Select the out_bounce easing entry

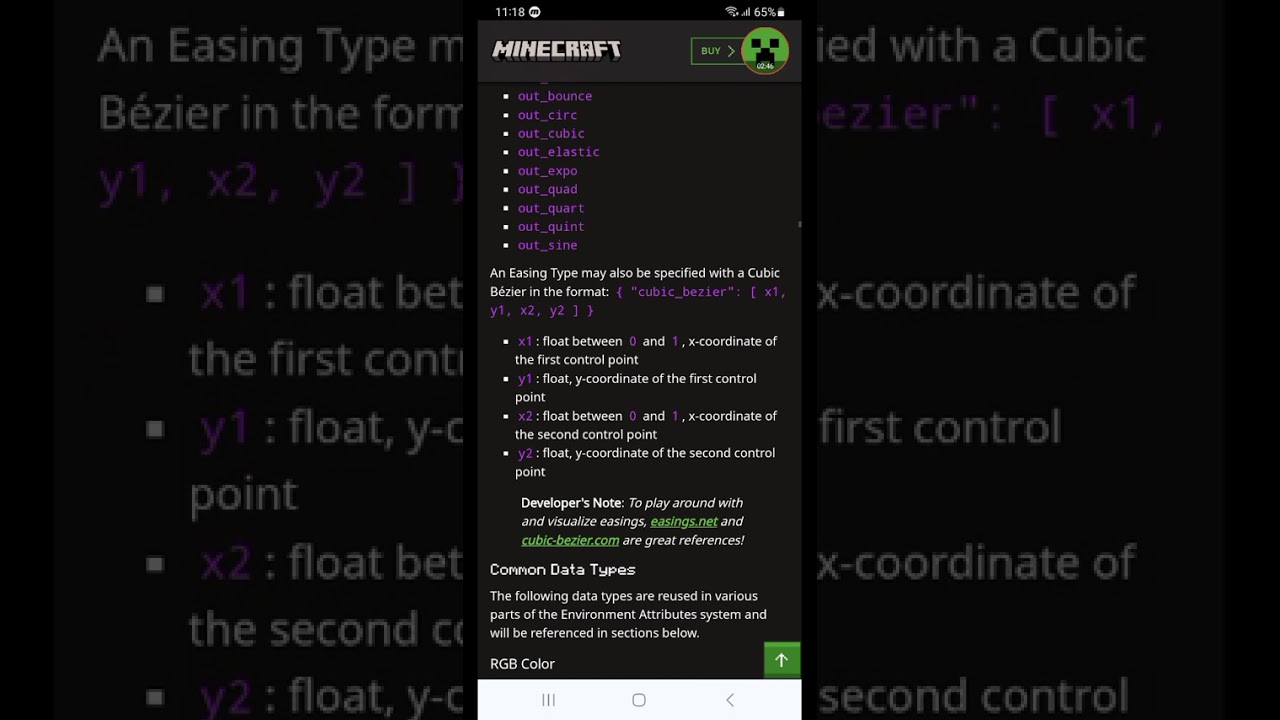(x=555, y=96)
